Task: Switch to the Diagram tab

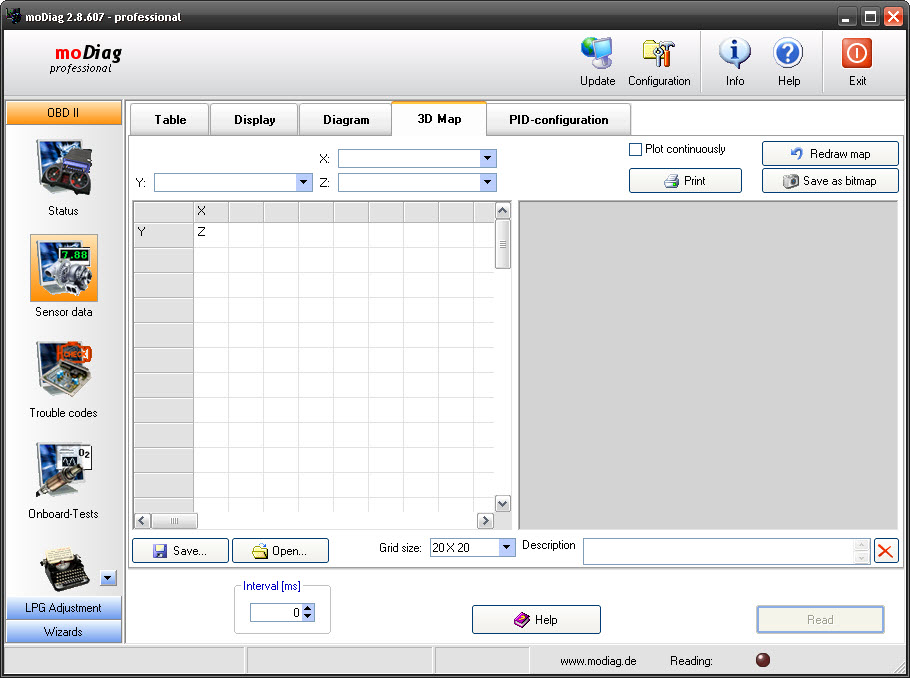Action: [x=346, y=120]
